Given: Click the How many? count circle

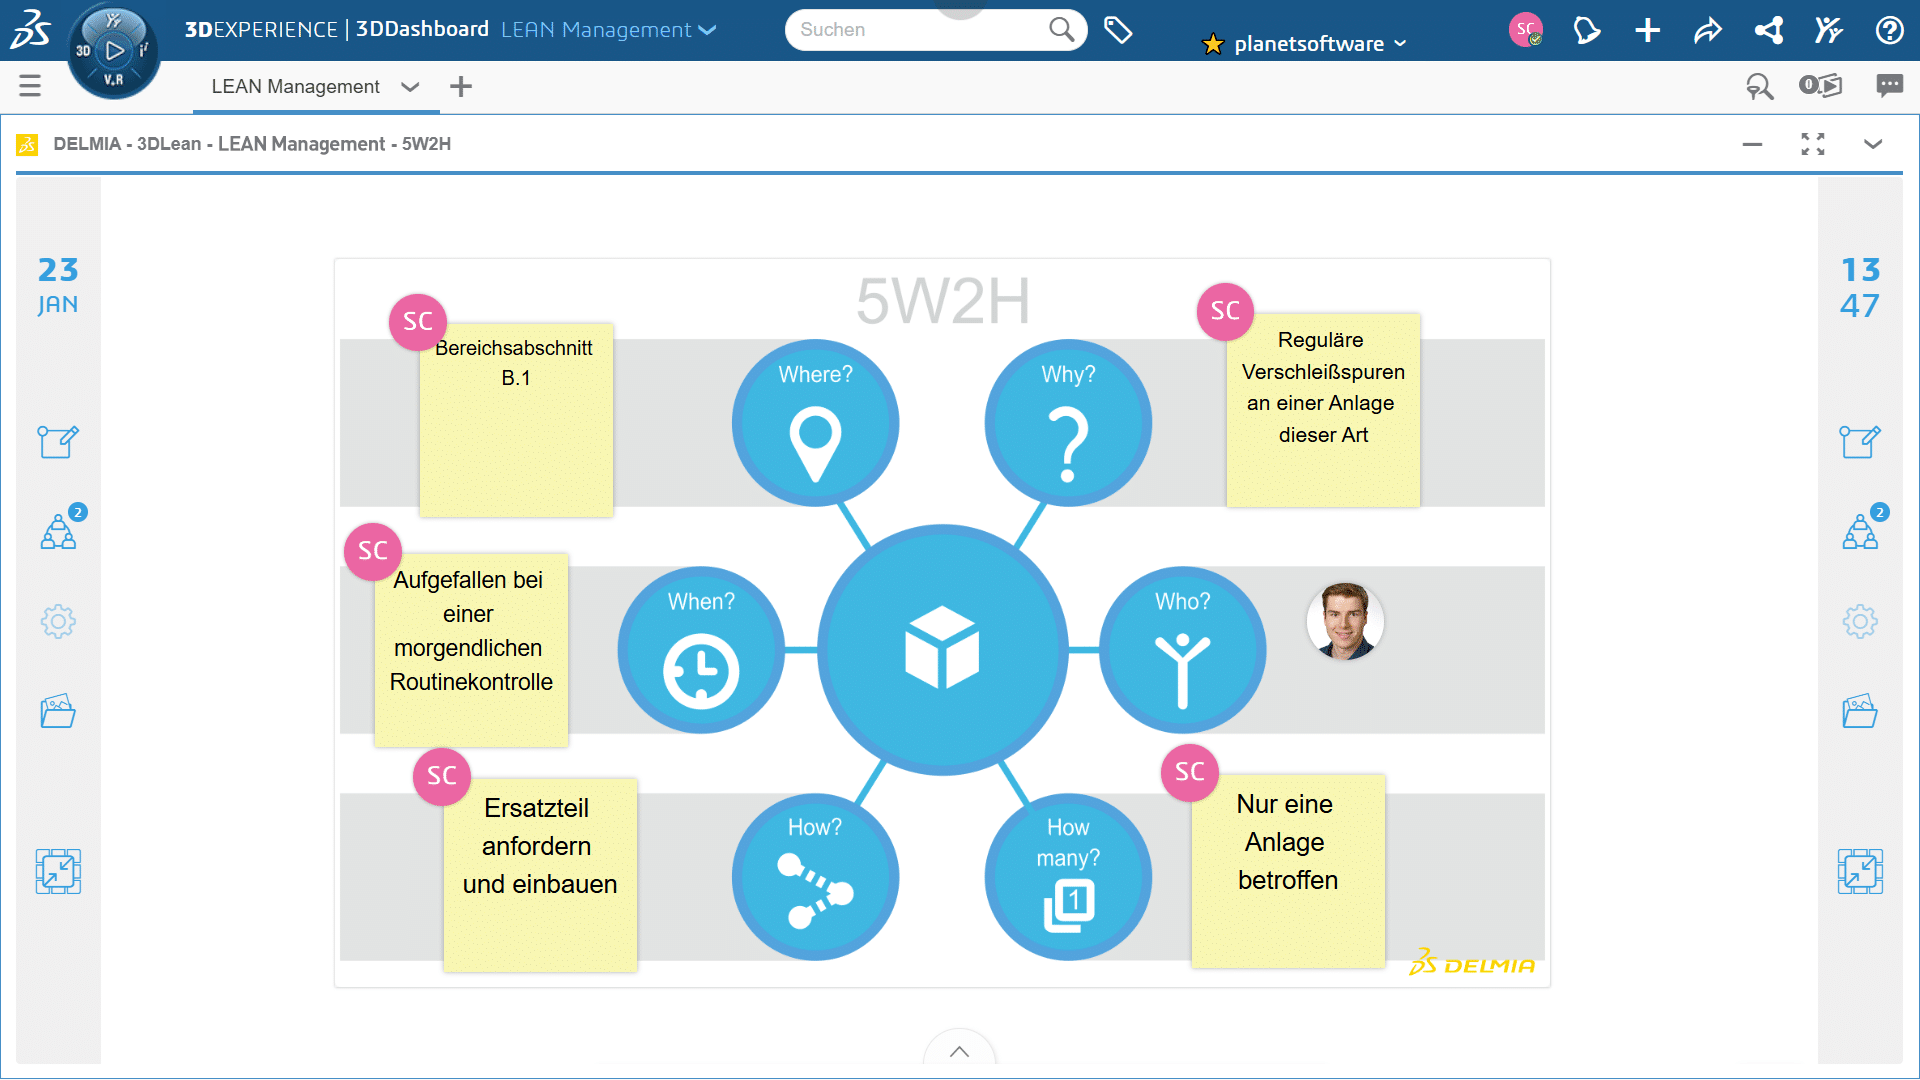Looking at the screenshot, I should pyautogui.click(x=1068, y=877).
